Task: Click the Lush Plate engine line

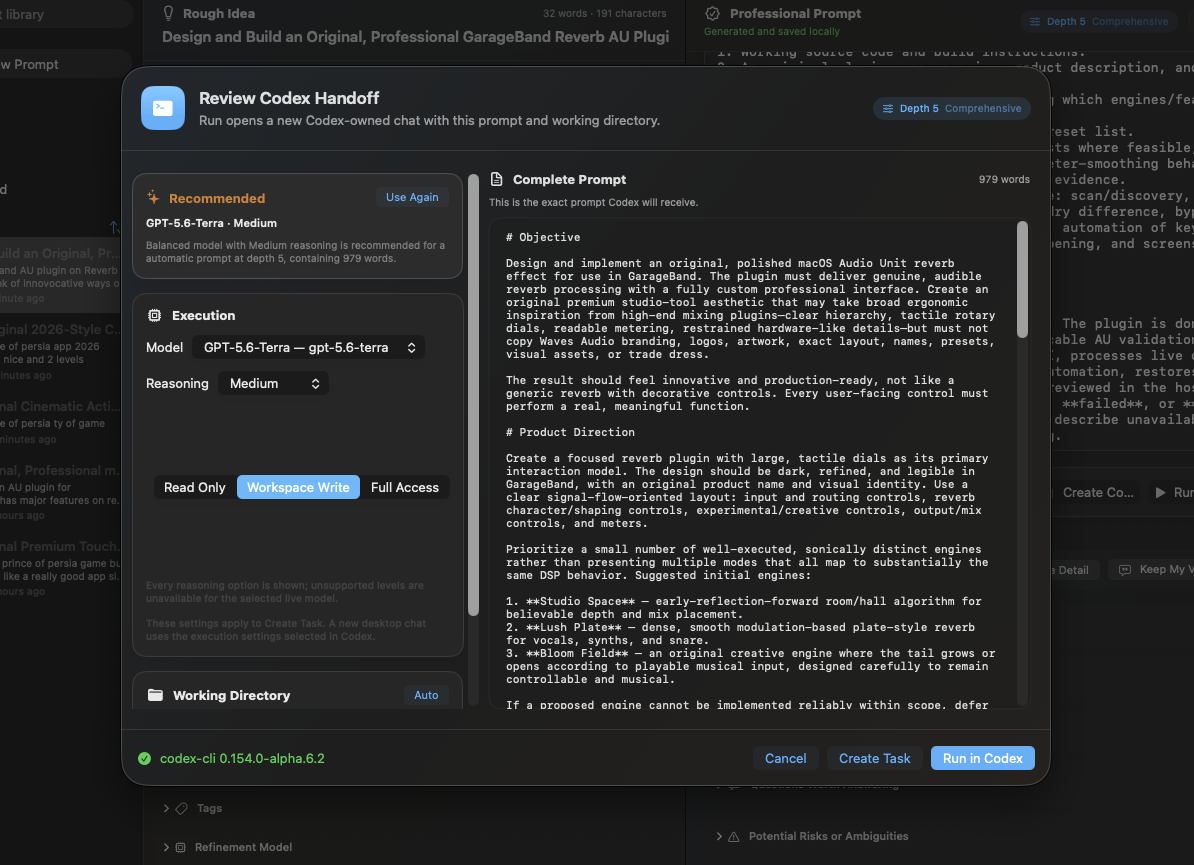Action: 740,634
